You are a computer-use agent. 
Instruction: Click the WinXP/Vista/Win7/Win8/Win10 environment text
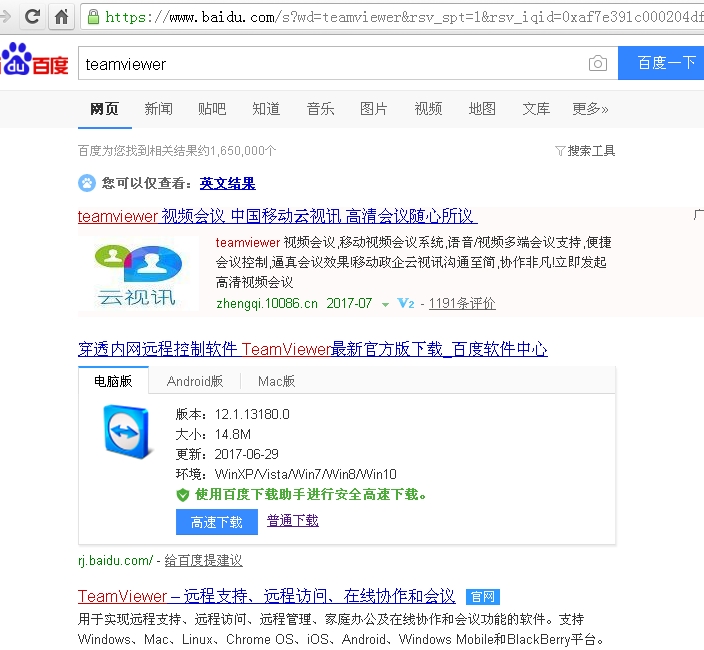click(x=306, y=474)
